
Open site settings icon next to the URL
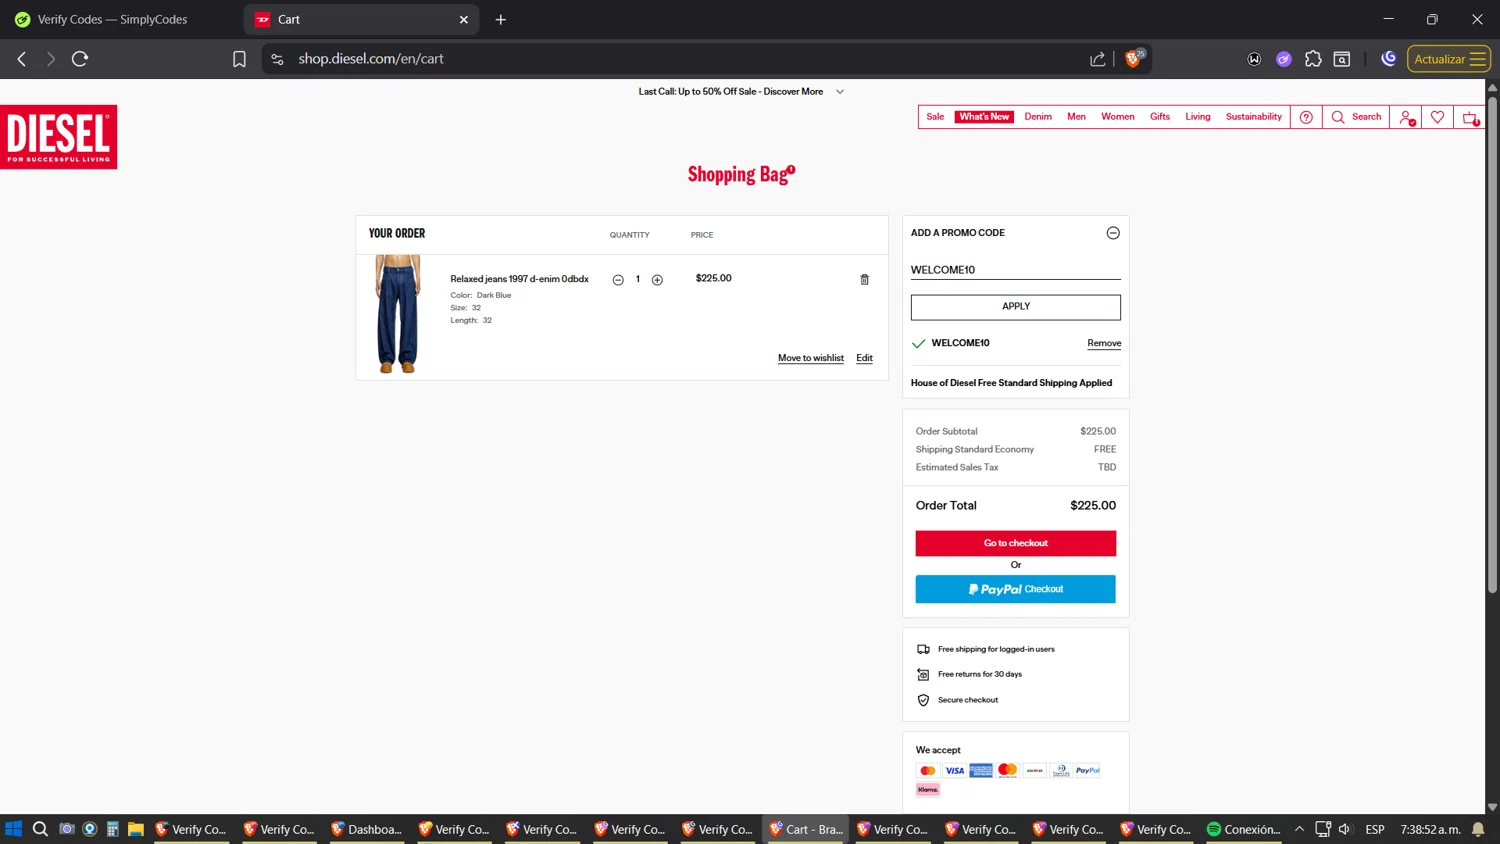click(277, 59)
